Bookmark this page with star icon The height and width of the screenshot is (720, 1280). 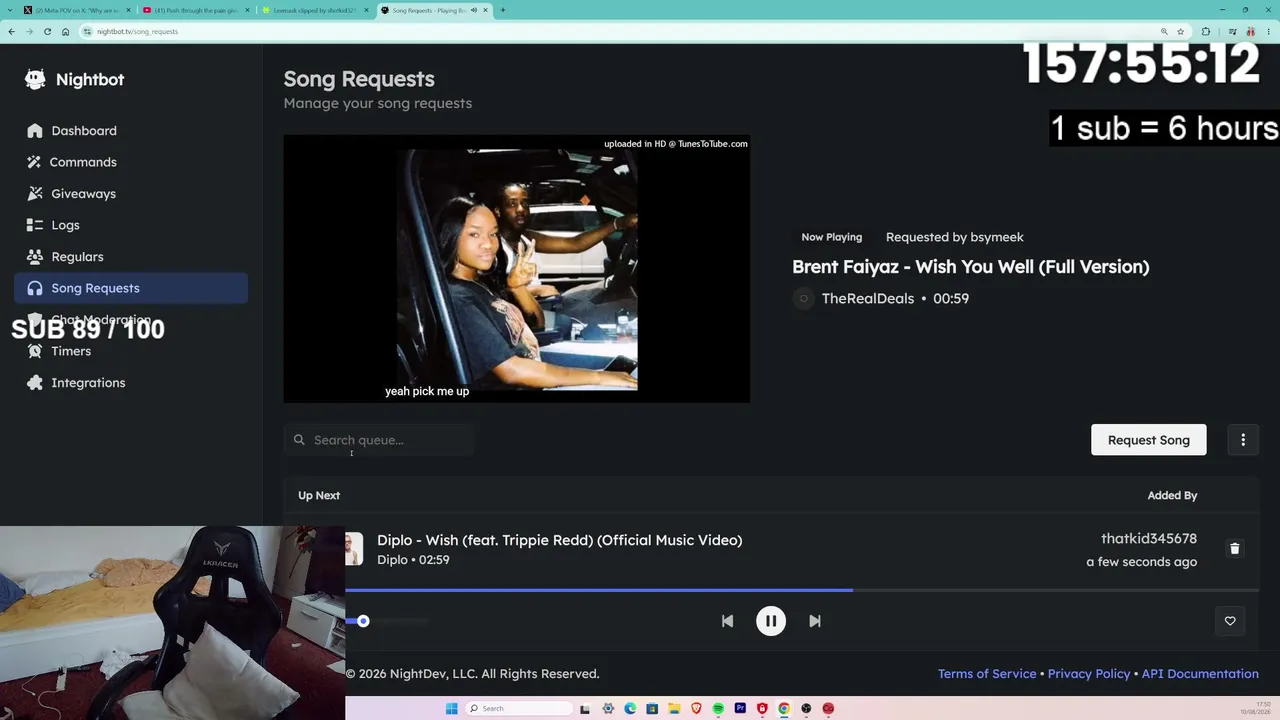(1180, 31)
